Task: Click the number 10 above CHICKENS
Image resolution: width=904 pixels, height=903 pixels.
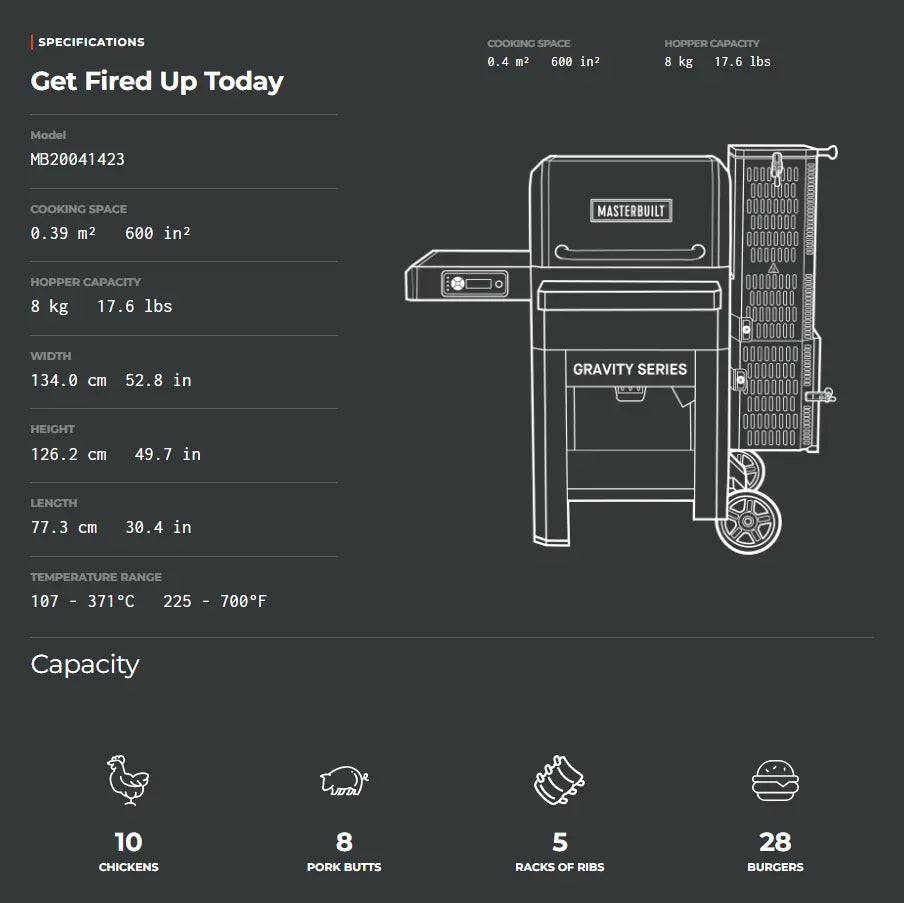Action: tap(128, 842)
